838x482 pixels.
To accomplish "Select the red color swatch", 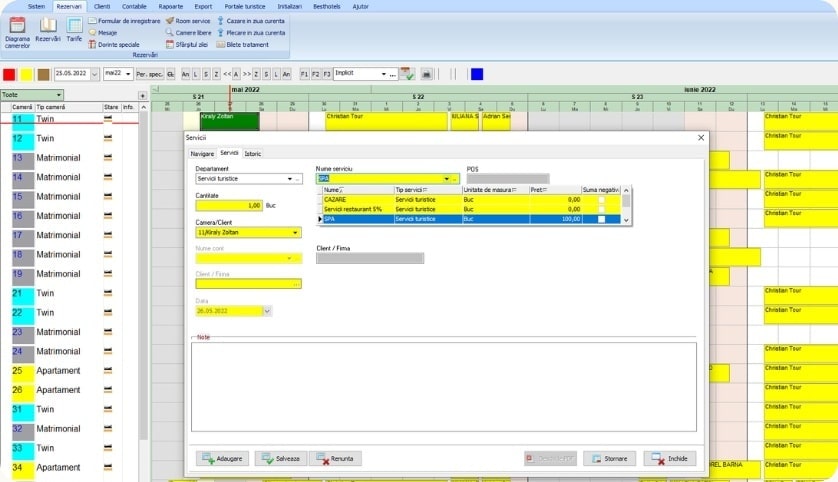I will point(9,74).
